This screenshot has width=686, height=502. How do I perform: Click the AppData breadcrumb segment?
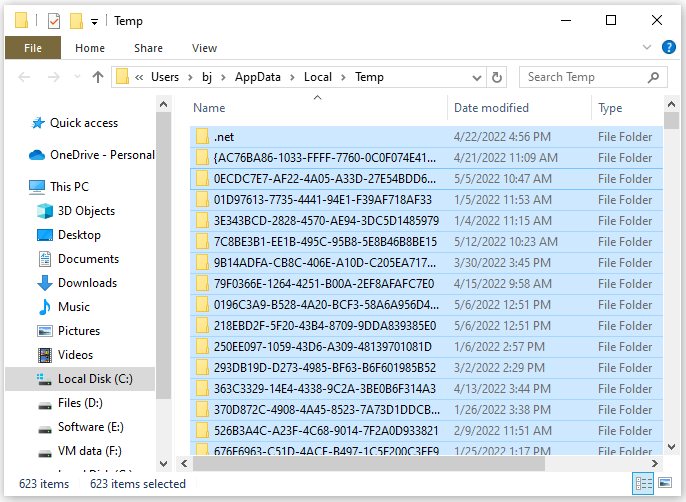point(258,77)
